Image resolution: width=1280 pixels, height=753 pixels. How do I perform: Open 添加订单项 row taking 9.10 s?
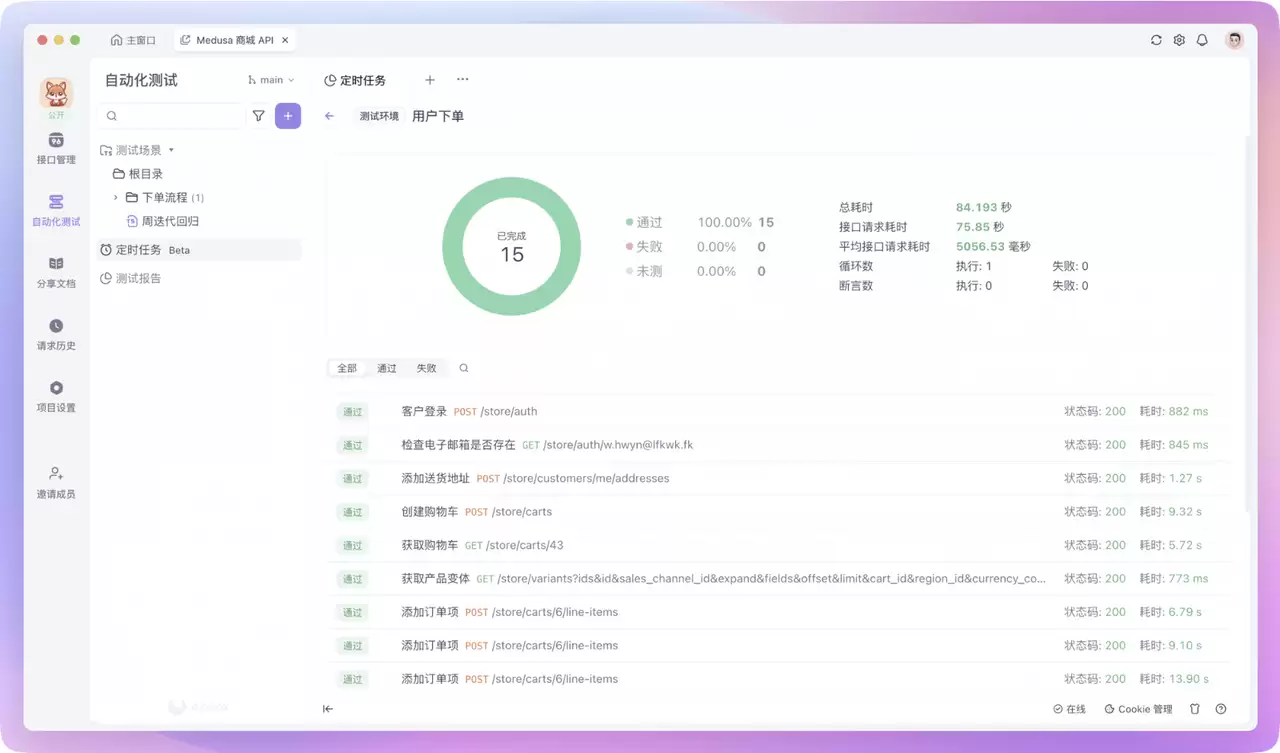tap(779, 646)
